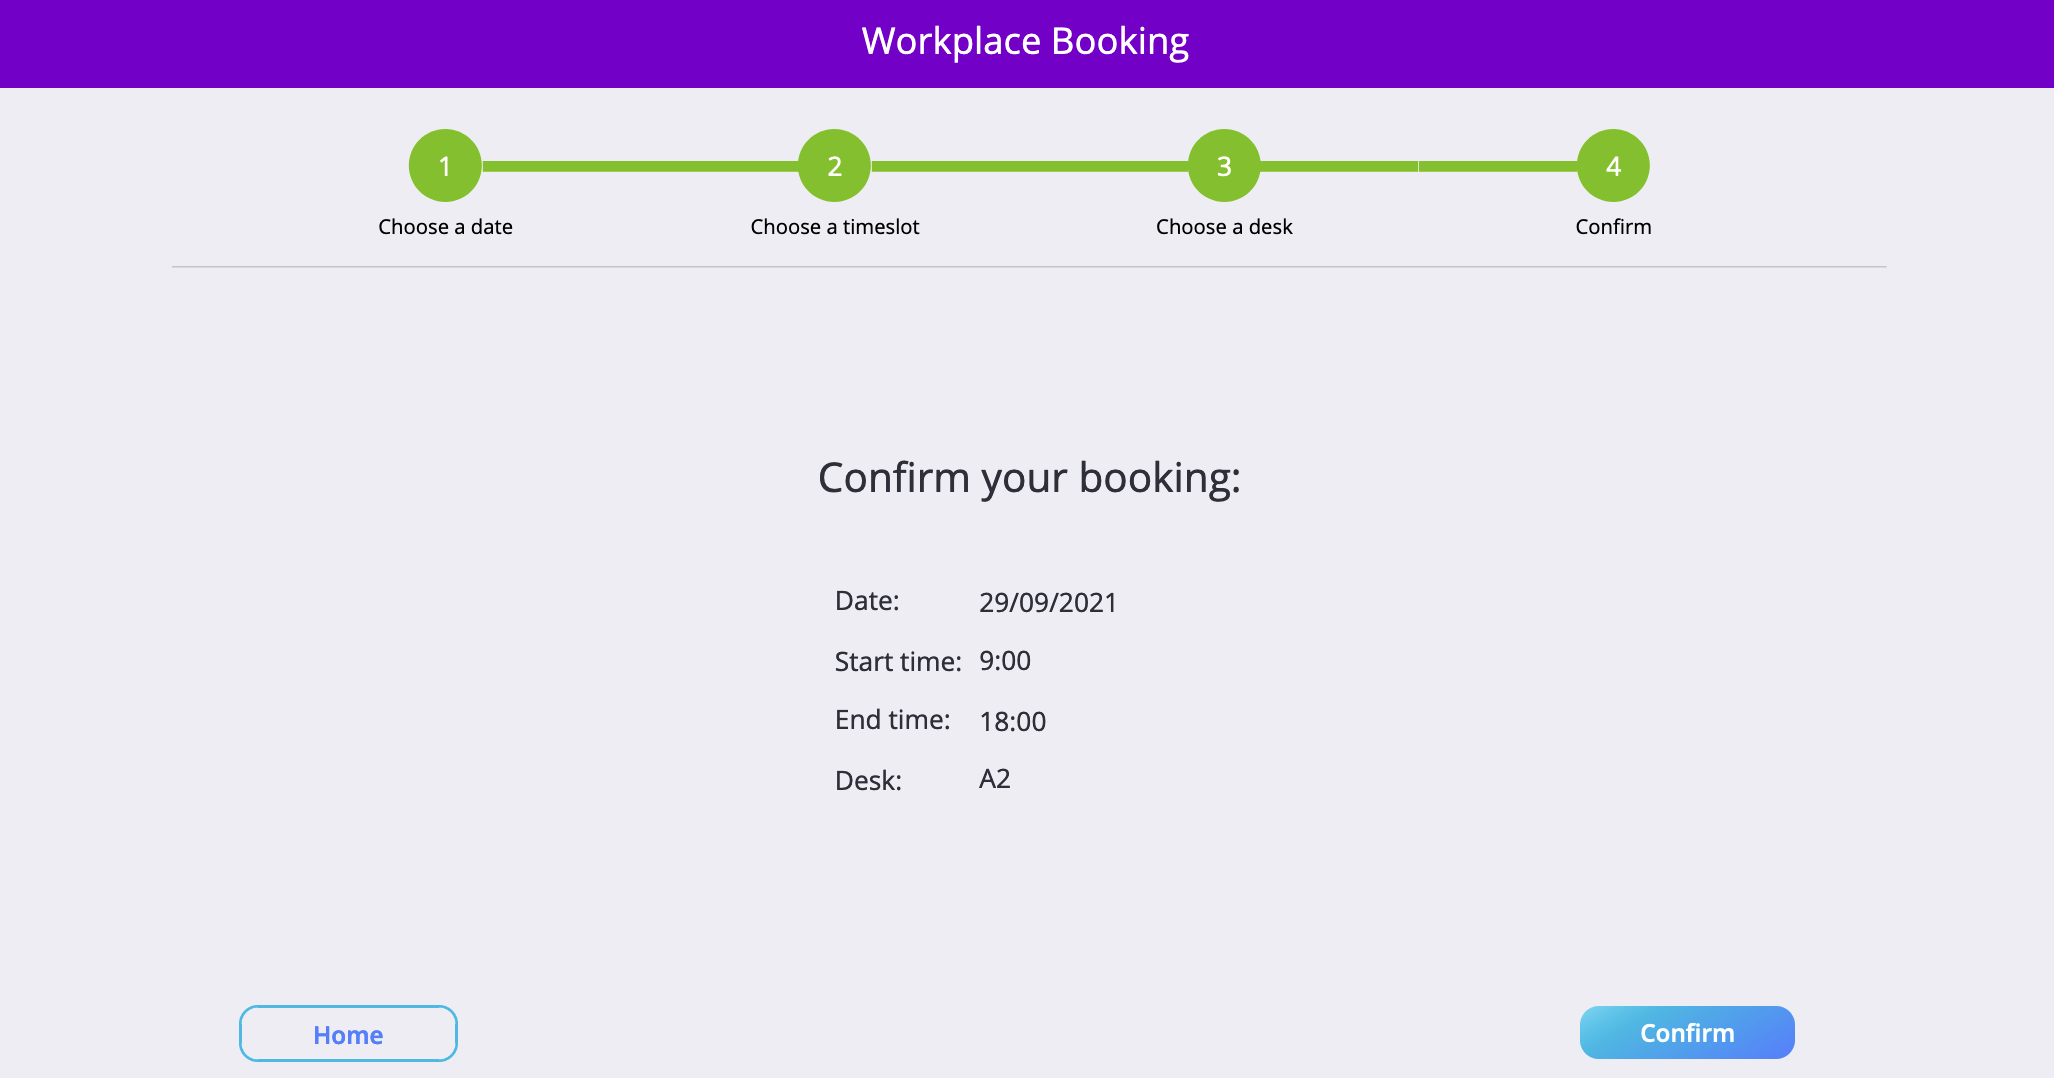
Task: Select the Choose a desk step label
Action: (1223, 226)
